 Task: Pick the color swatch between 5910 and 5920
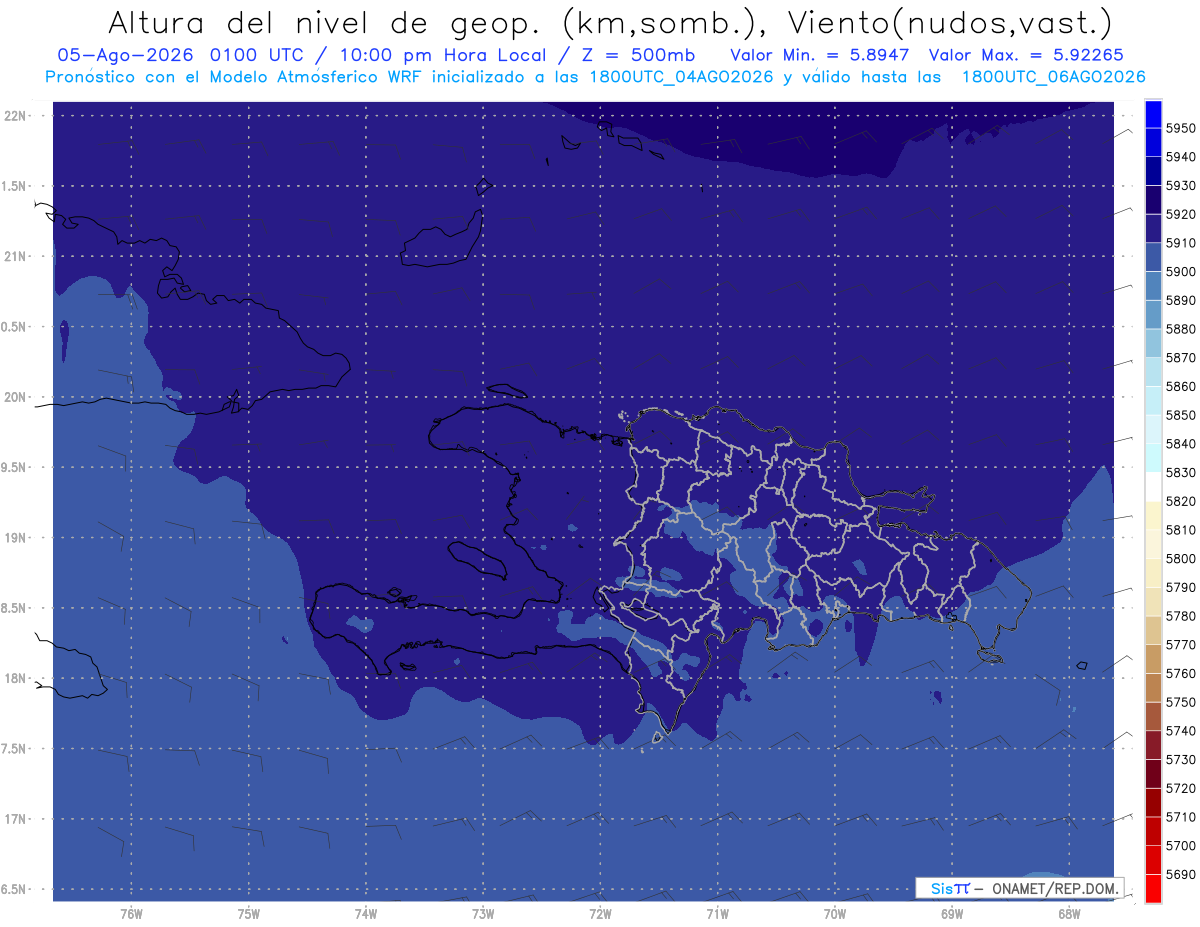tap(1153, 229)
